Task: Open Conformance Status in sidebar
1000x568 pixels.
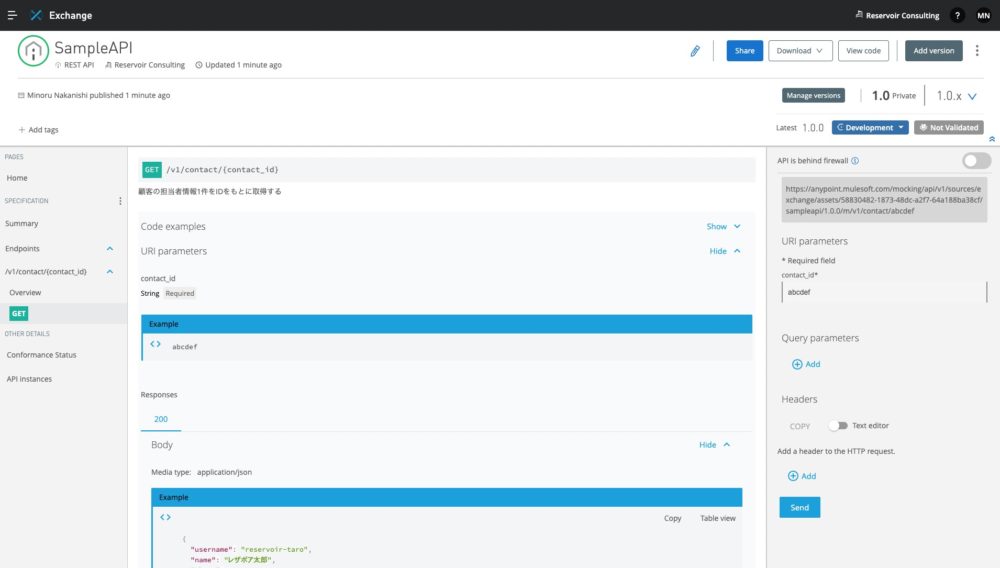Action: pos(41,355)
